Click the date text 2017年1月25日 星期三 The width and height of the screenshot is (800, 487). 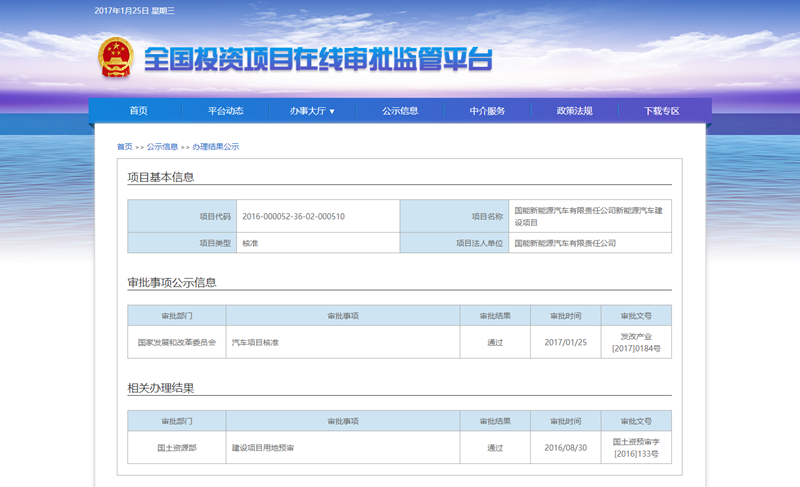coord(134,10)
